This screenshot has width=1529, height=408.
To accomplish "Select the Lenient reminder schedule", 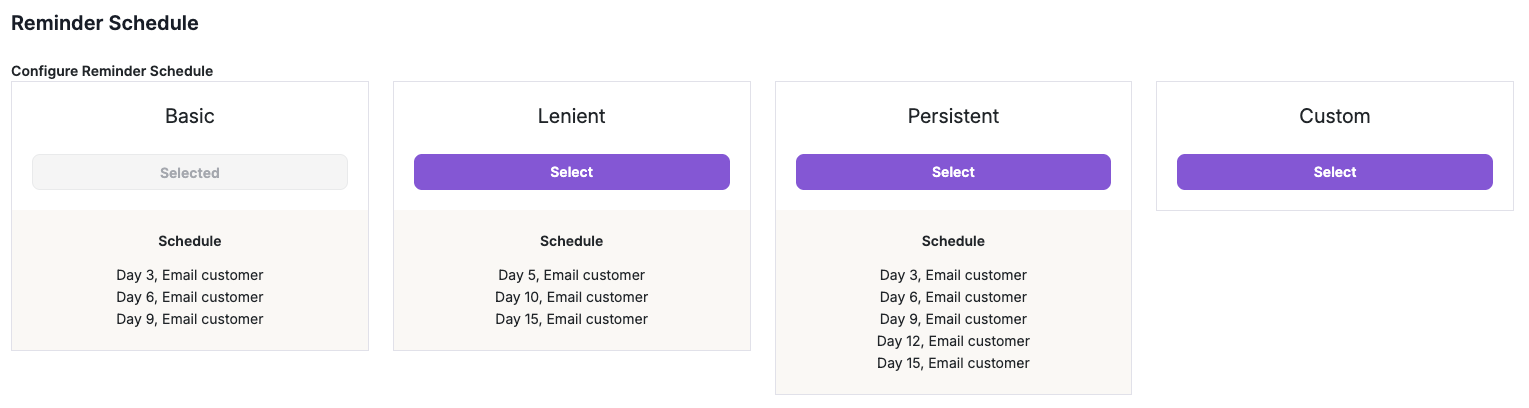I will point(571,172).
